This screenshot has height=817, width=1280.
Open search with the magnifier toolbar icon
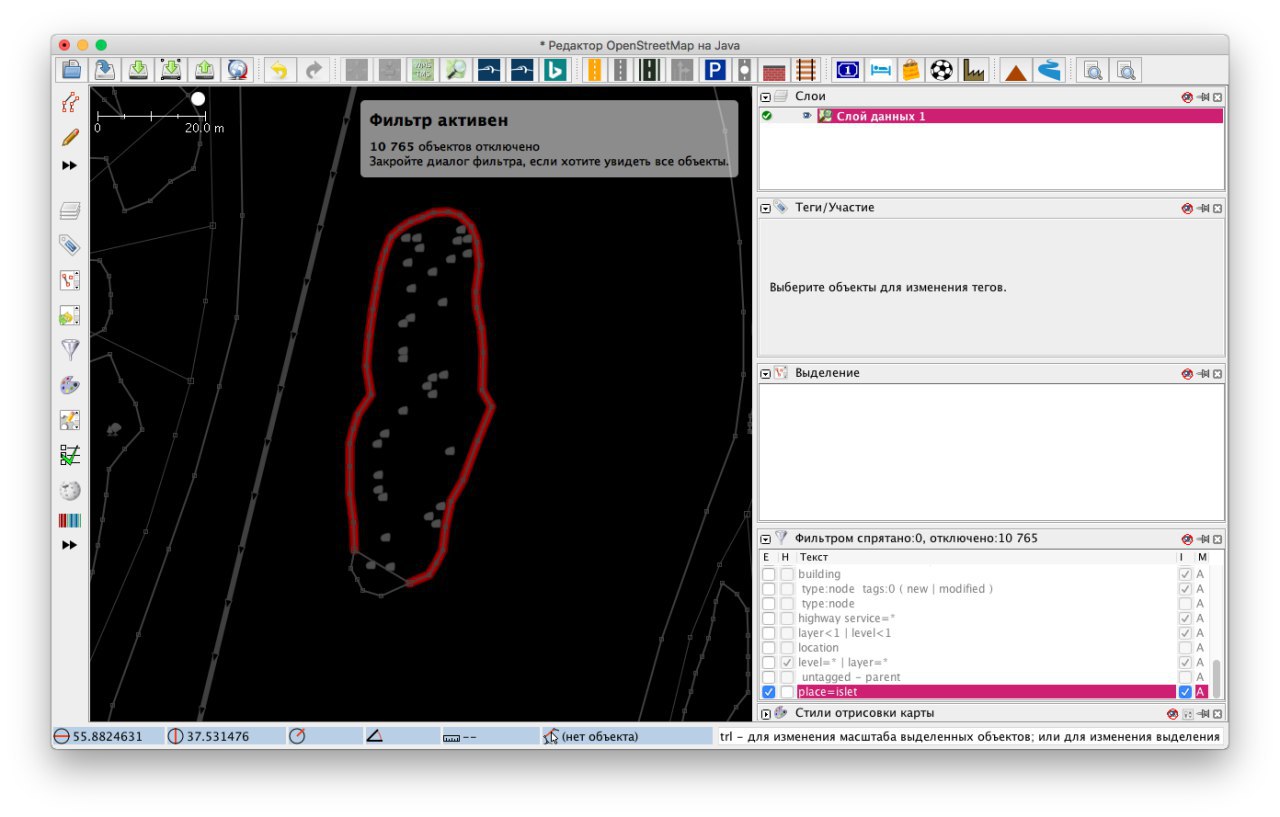pyautogui.click(x=456, y=69)
